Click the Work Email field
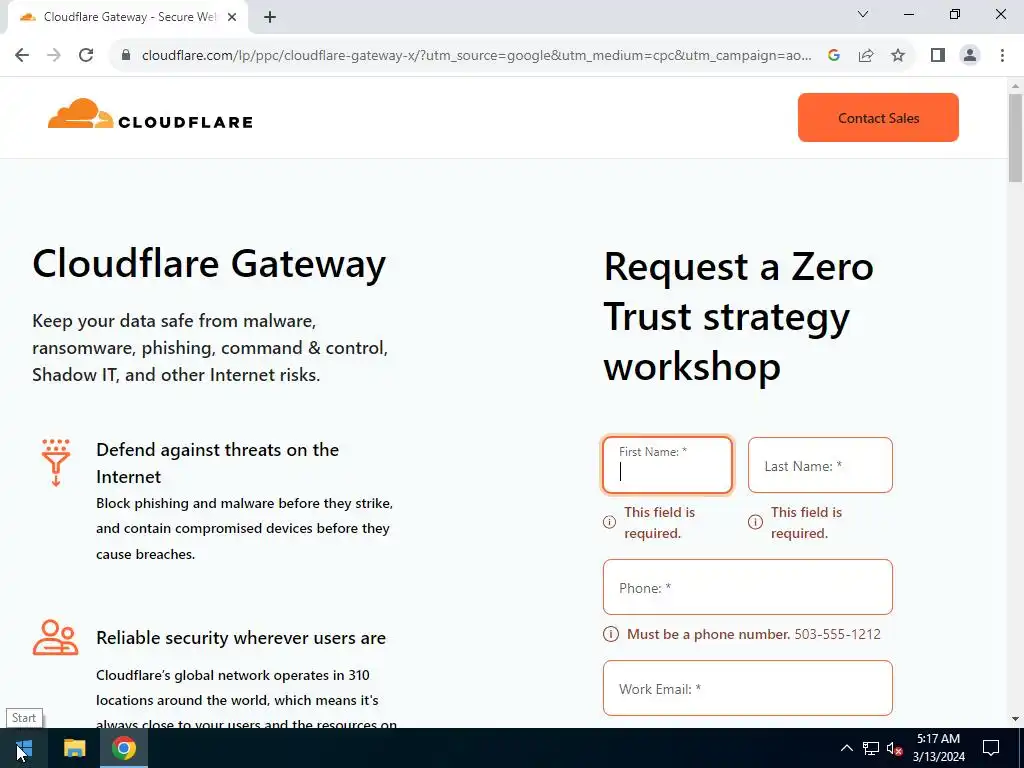 tap(748, 688)
